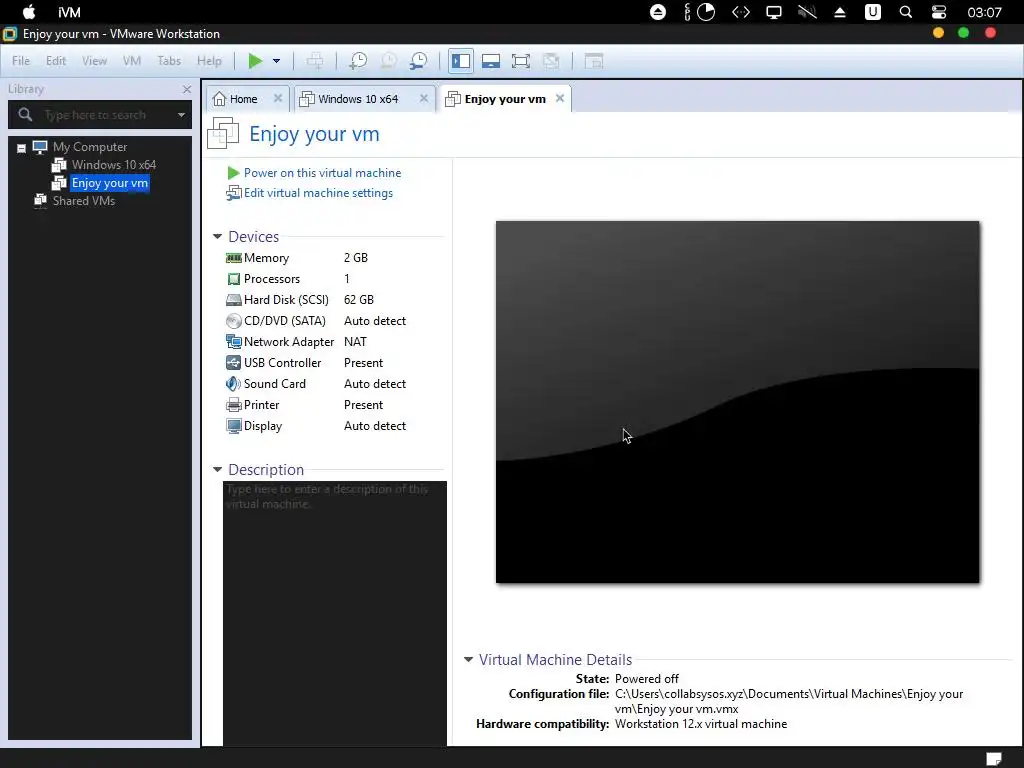Click the muted sound menu bar icon
Screen dimensions: 1024x768
tap(807, 12)
